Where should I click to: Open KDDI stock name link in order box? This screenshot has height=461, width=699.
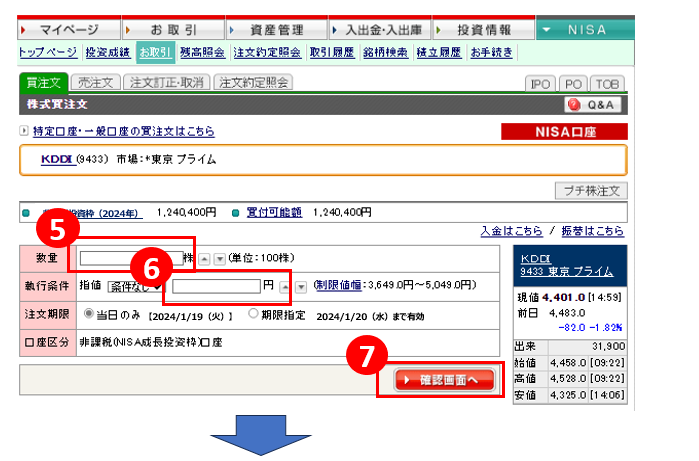tap(57, 159)
